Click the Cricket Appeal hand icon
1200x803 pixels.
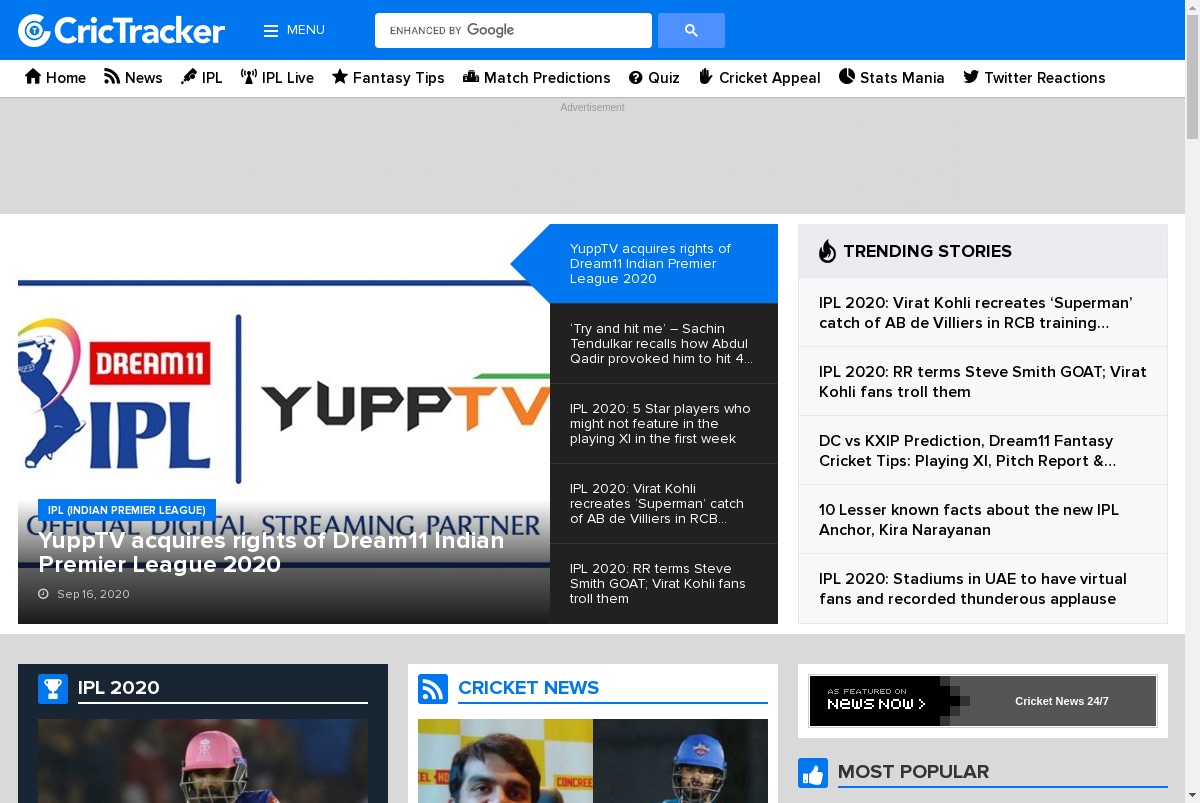(705, 77)
